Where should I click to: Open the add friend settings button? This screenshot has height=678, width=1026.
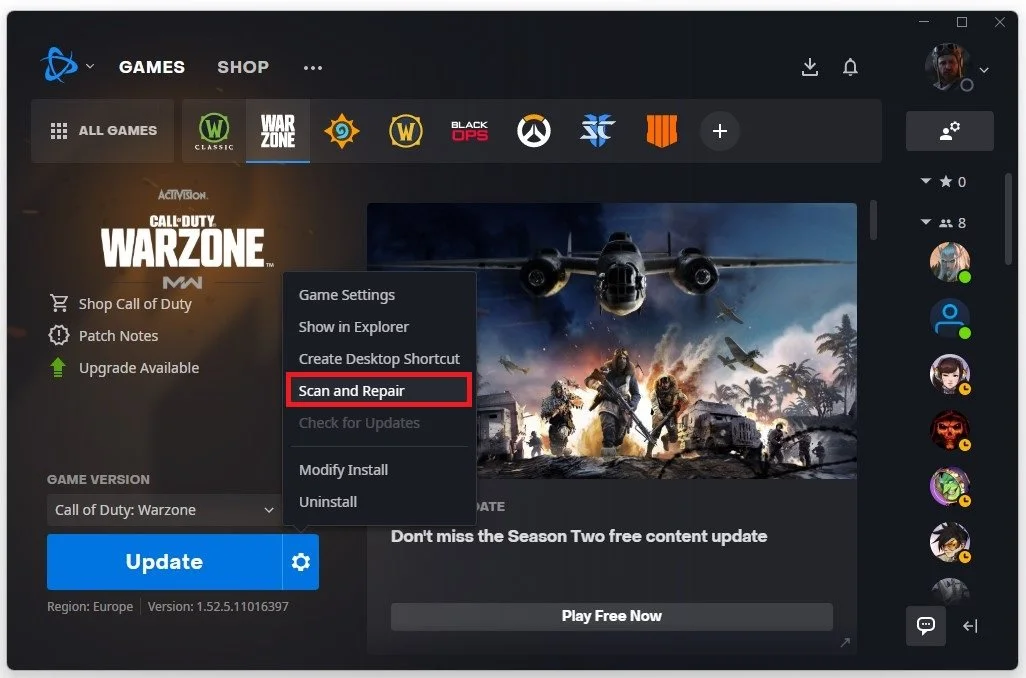pyautogui.click(x=949, y=131)
